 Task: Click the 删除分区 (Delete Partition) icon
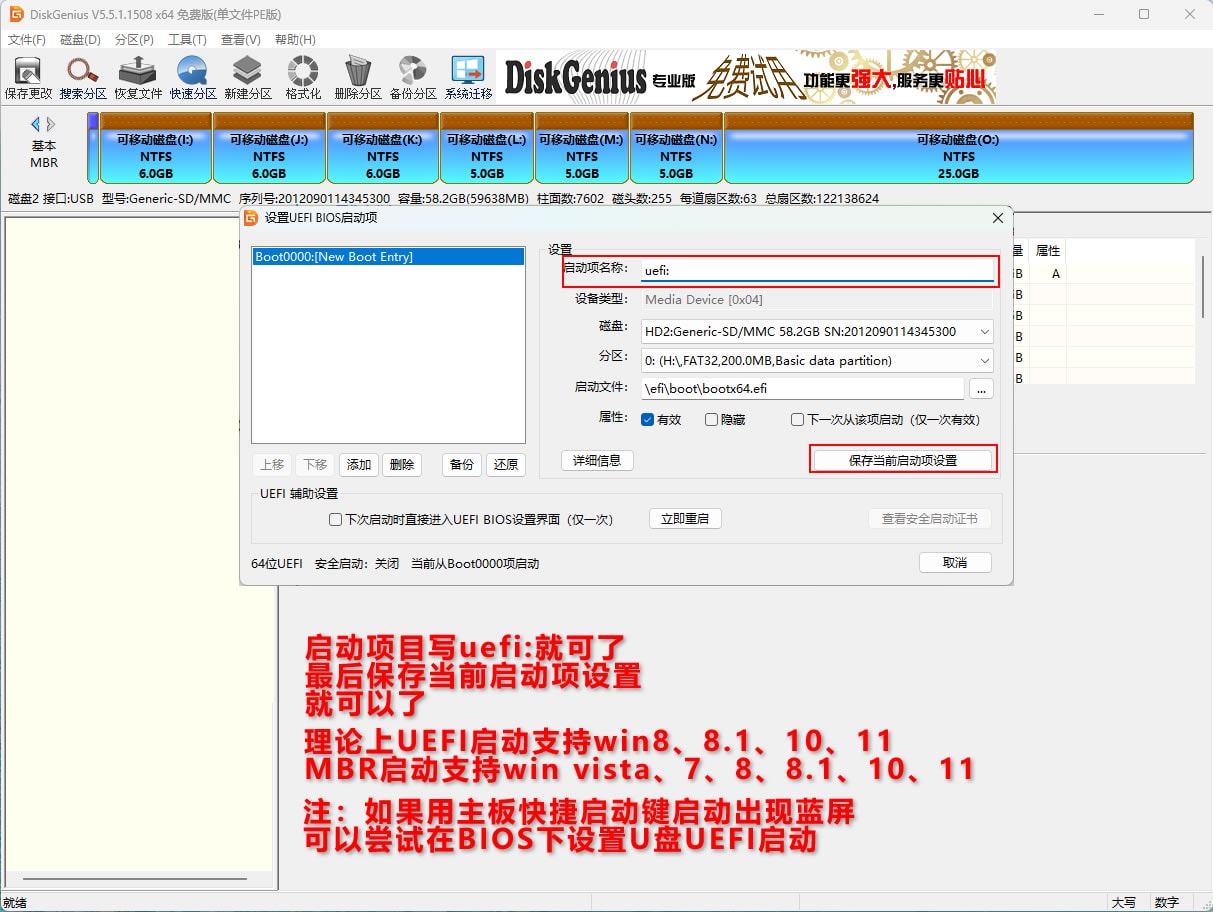point(358,77)
